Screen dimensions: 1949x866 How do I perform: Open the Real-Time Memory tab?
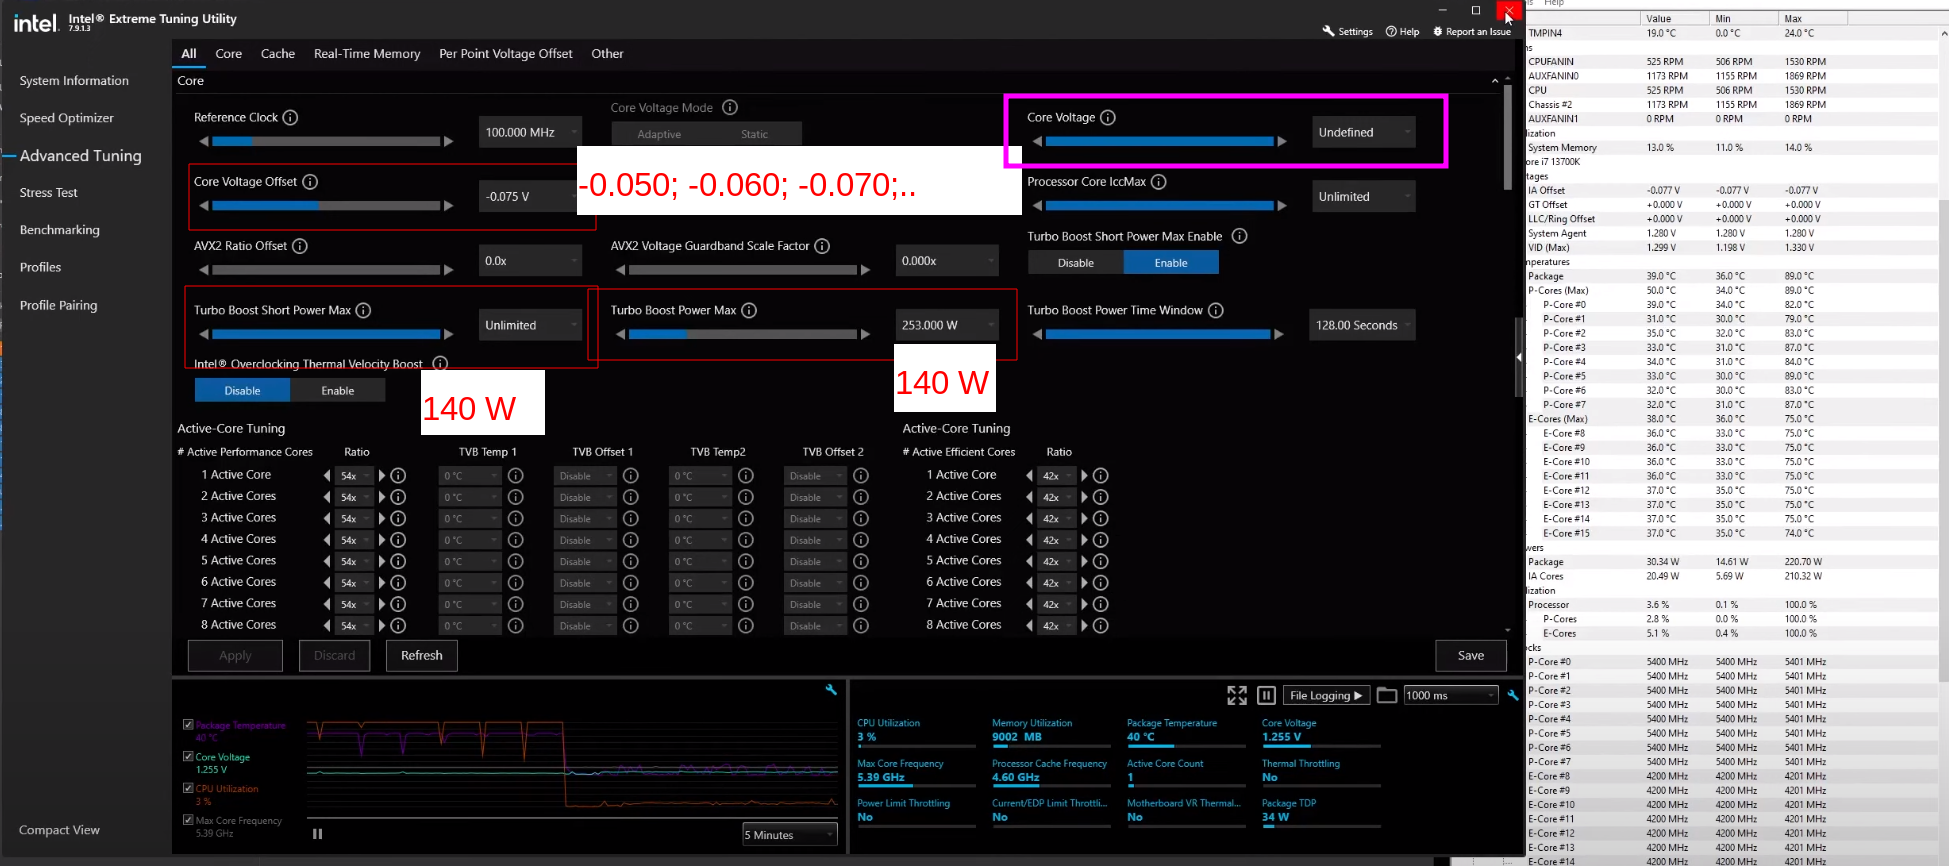click(x=367, y=53)
